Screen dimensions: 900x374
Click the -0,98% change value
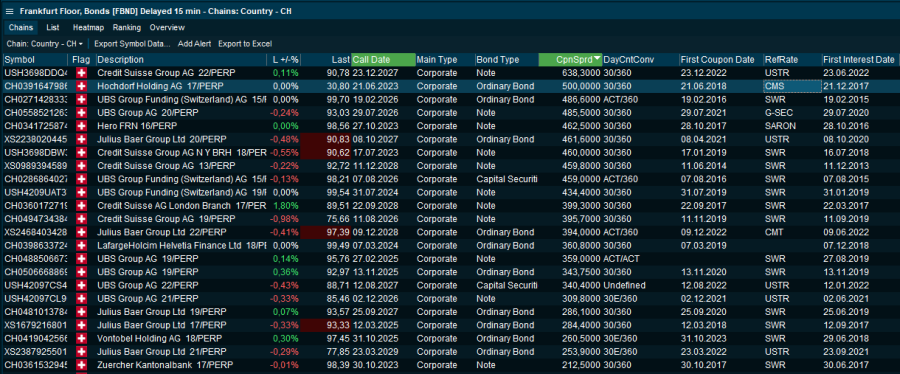coord(284,219)
